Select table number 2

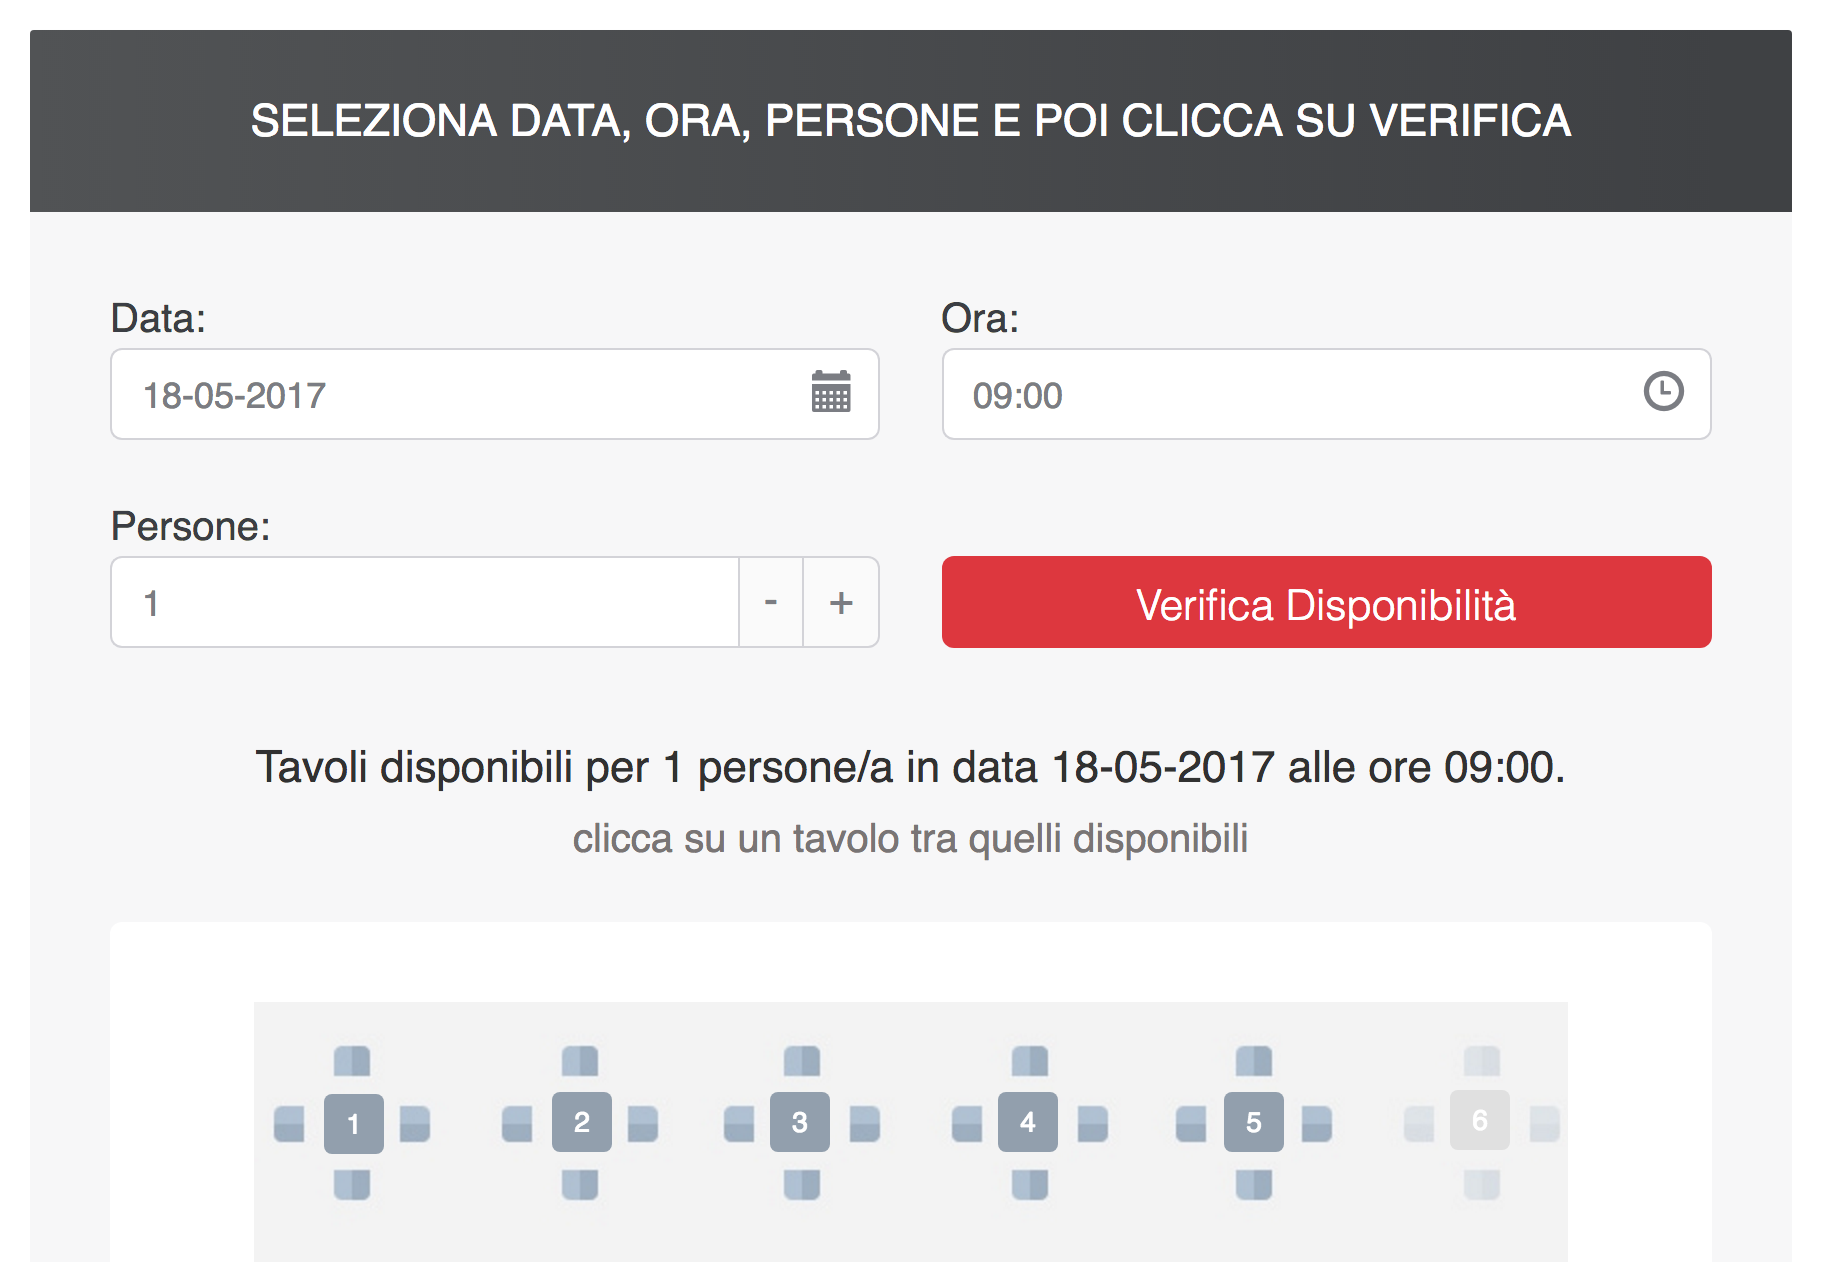[581, 1122]
